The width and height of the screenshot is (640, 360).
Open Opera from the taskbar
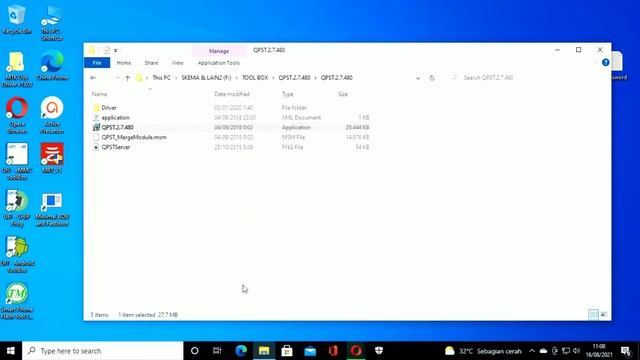click(356, 351)
